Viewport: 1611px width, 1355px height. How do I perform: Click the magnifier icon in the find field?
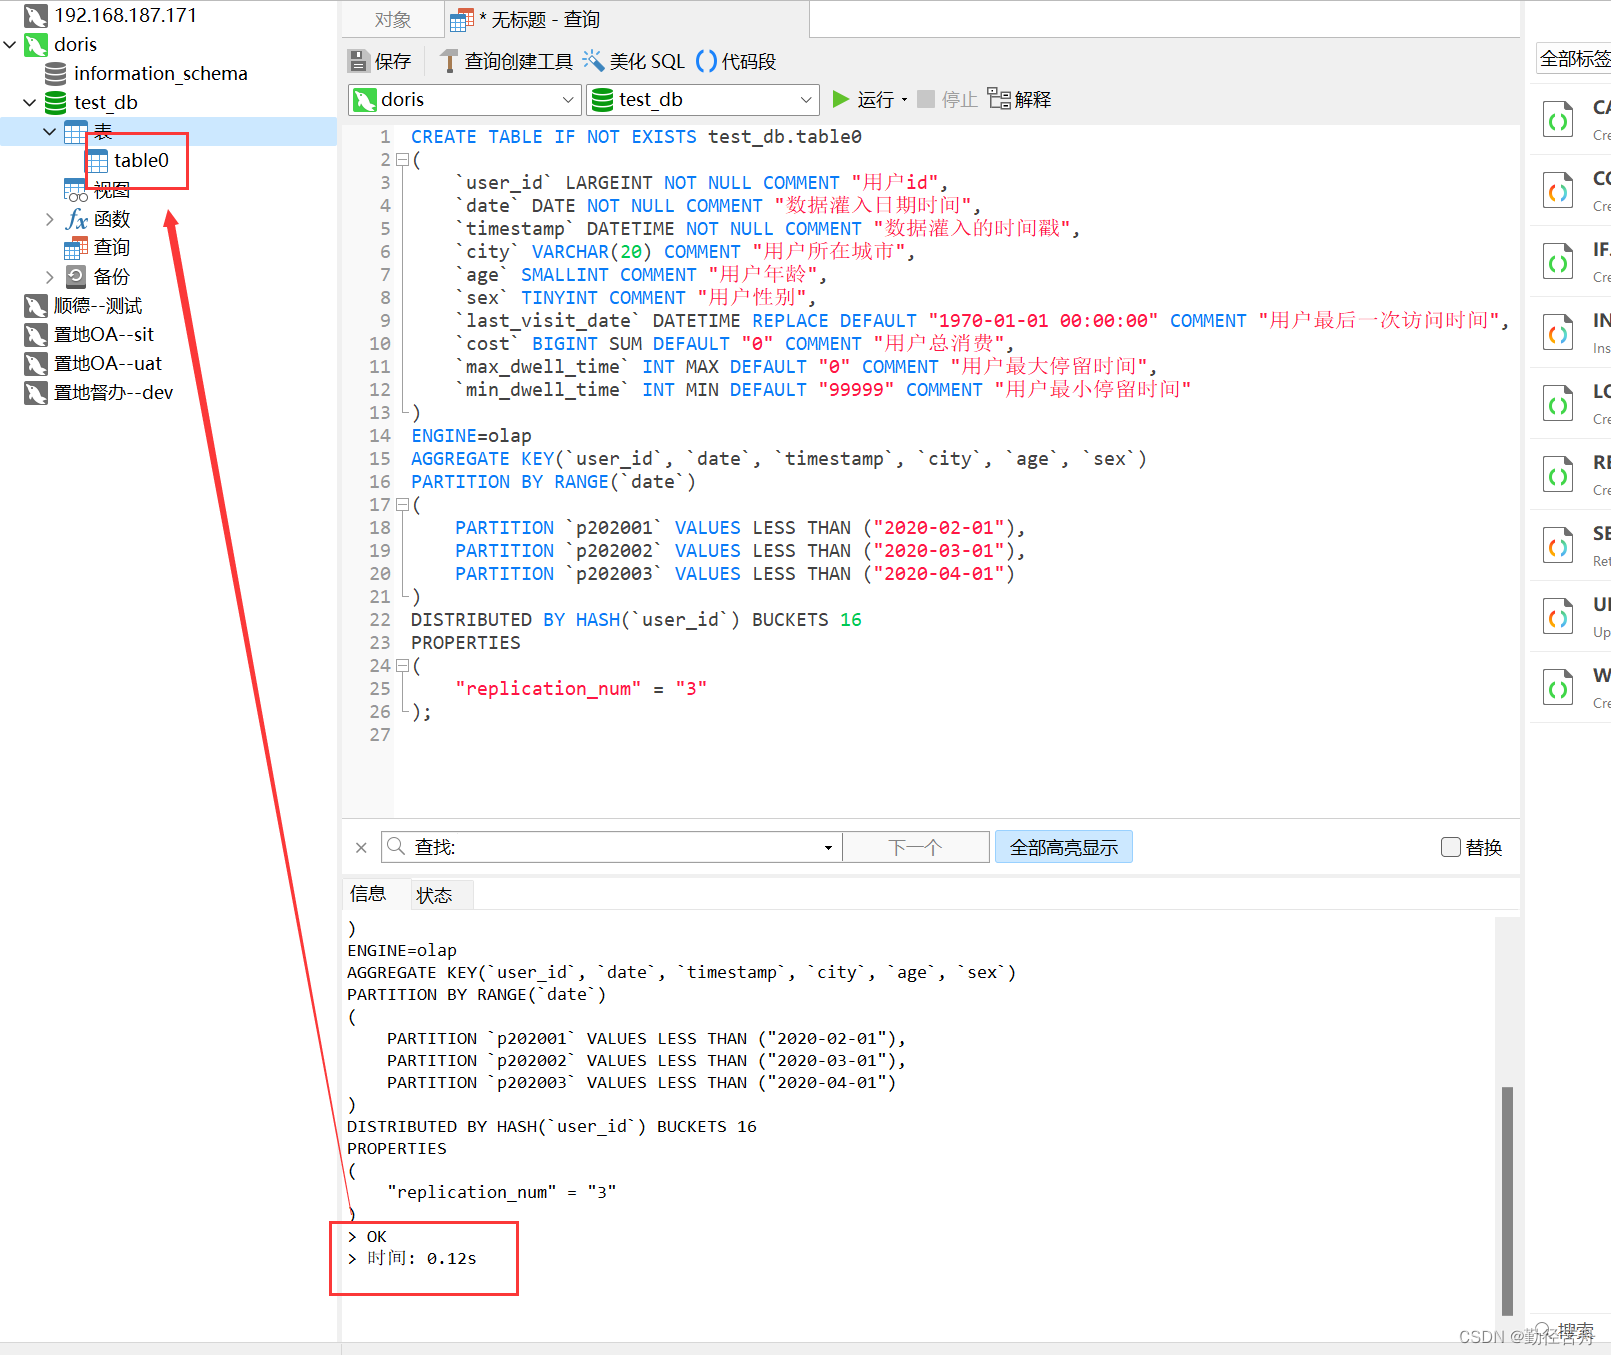click(396, 846)
